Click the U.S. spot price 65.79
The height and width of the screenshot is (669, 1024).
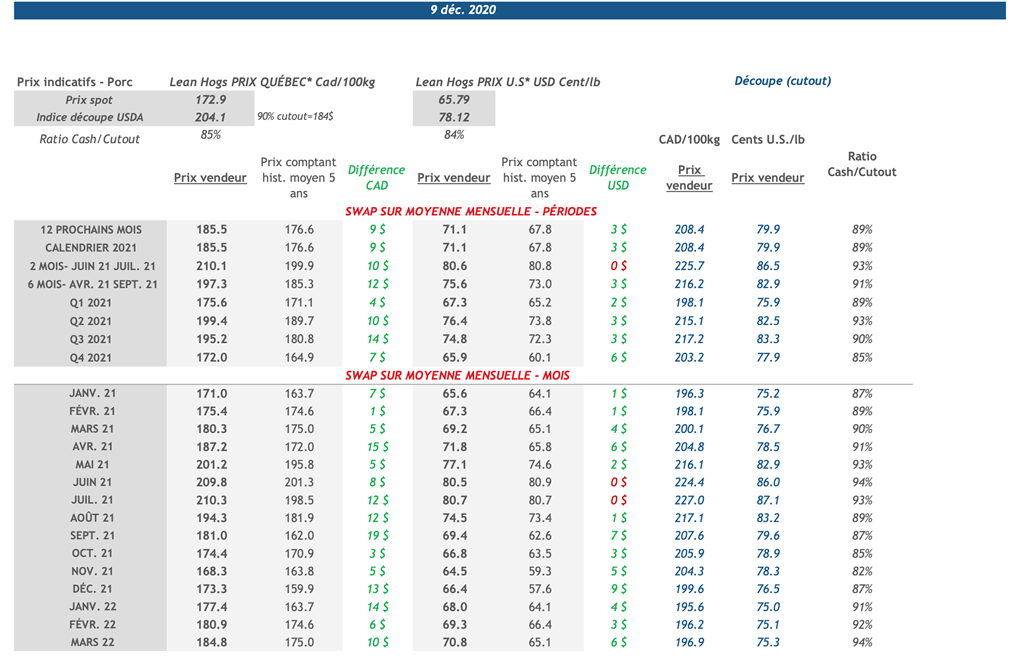(x=453, y=100)
